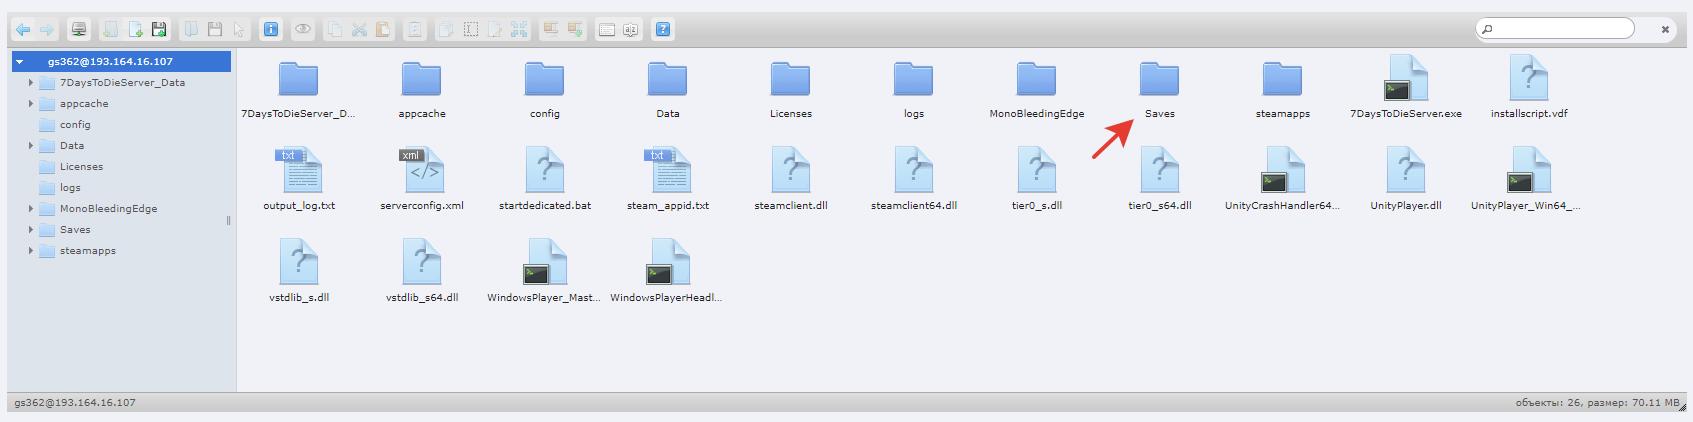Click the resize image arrows toolbar icon
Image resolution: width=1693 pixels, height=422 pixels.
pos(519,30)
